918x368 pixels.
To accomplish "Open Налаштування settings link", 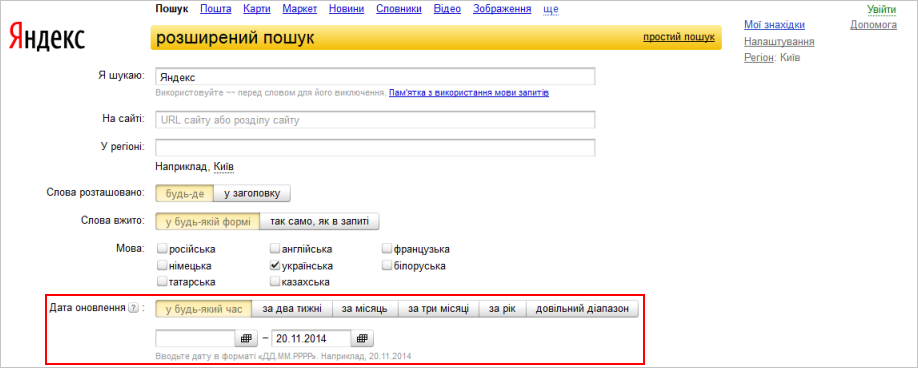I will point(779,42).
